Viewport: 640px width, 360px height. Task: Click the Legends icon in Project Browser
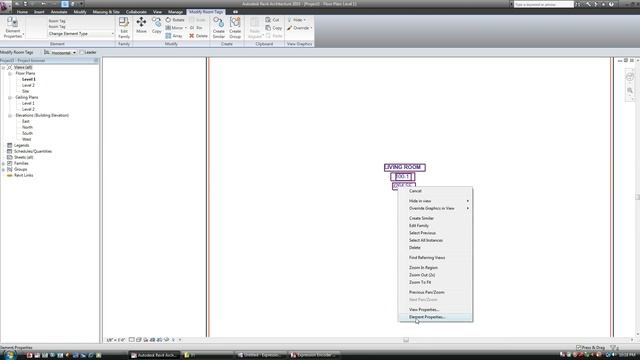tap(9, 145)
